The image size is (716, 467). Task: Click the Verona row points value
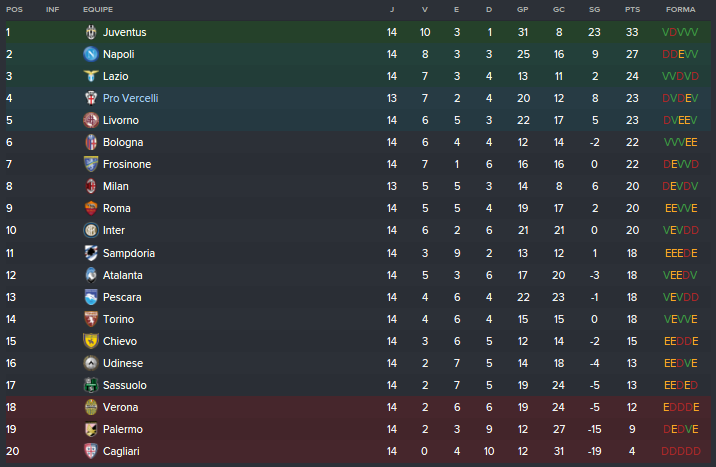(632, 407)
